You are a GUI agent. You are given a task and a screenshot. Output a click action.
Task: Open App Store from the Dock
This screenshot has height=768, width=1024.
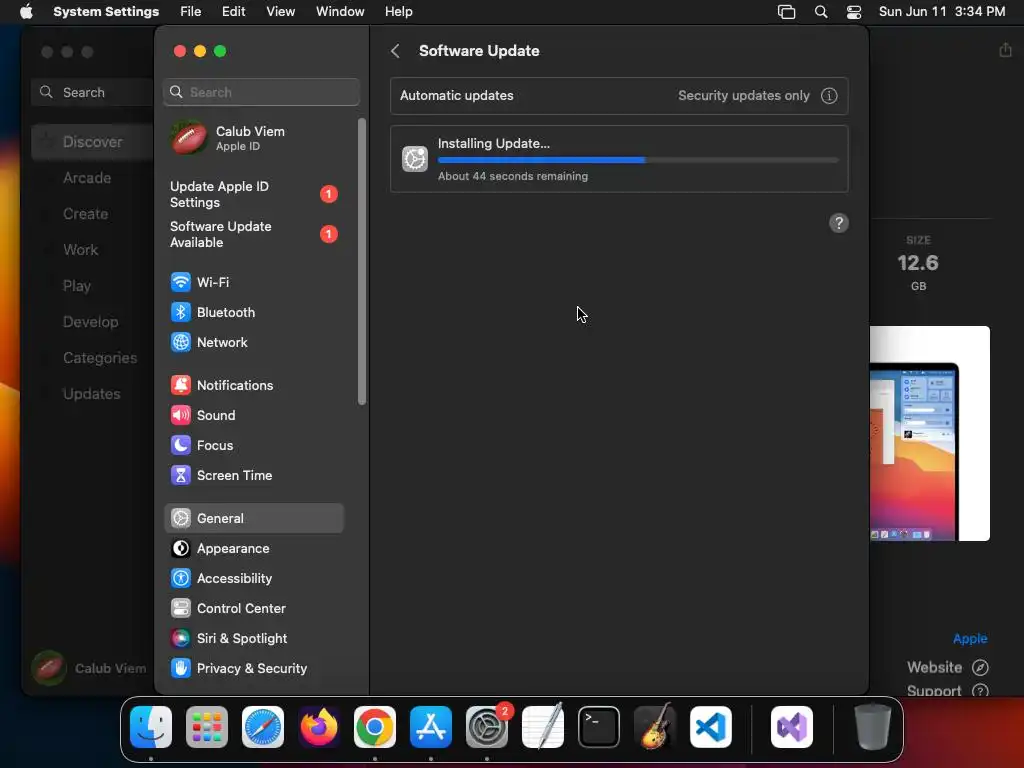click(x=431, y=727)
